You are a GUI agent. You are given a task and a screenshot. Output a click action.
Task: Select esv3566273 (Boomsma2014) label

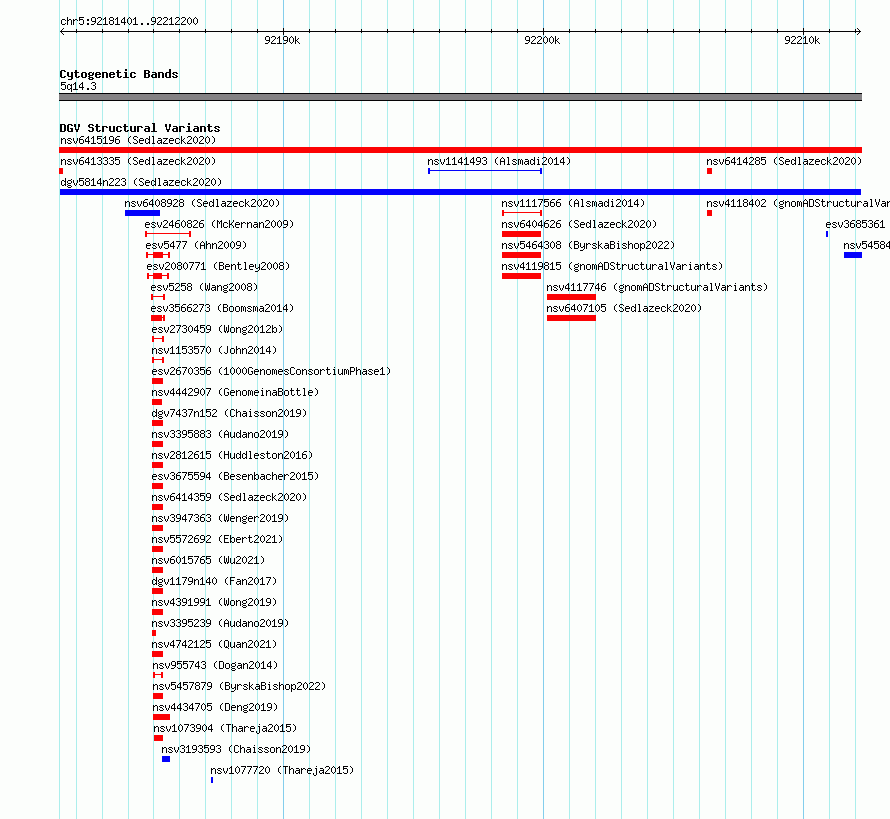pyautogui.click(x=222, y=308)
